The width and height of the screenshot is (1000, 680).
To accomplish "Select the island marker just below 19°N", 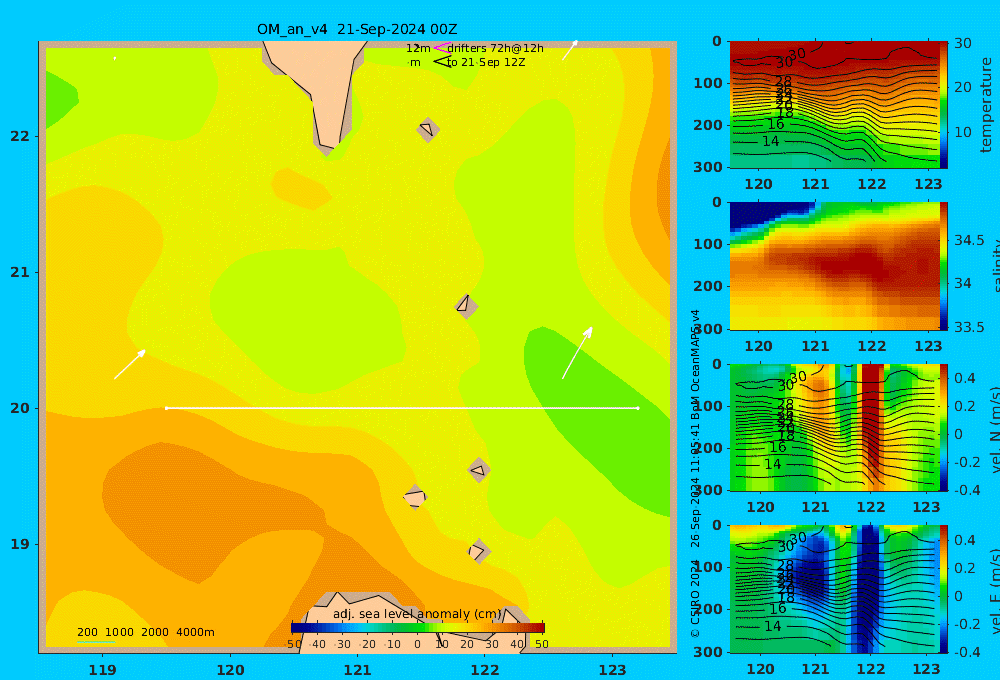I will [479, 551].
